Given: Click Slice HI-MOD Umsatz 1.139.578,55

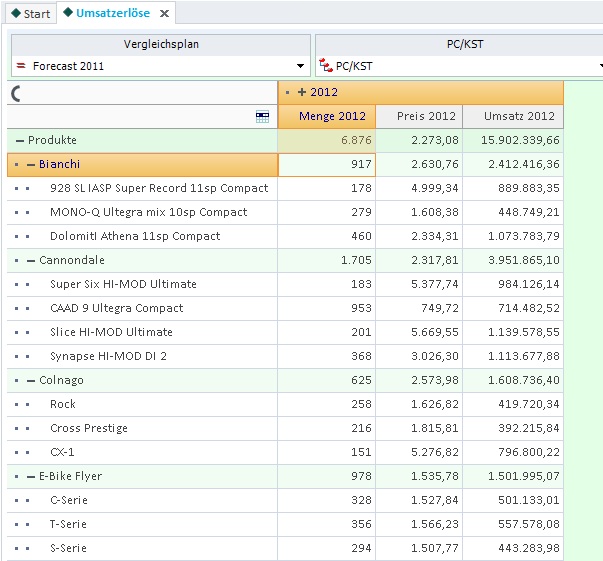Looking at the screenshot, I should pyautogui.click(x=513, y=332).
